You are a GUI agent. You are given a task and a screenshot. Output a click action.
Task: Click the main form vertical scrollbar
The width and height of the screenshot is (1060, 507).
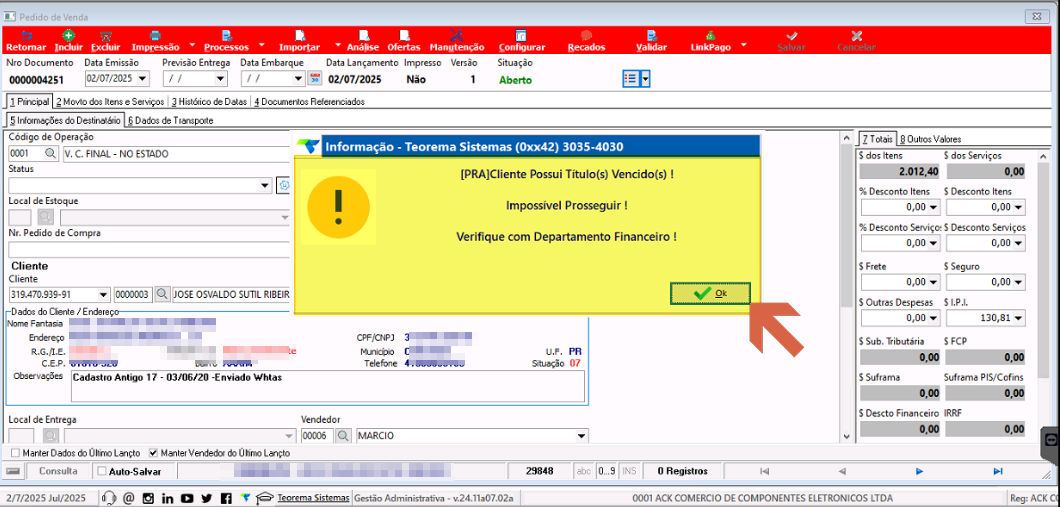[x=845, y=287]
